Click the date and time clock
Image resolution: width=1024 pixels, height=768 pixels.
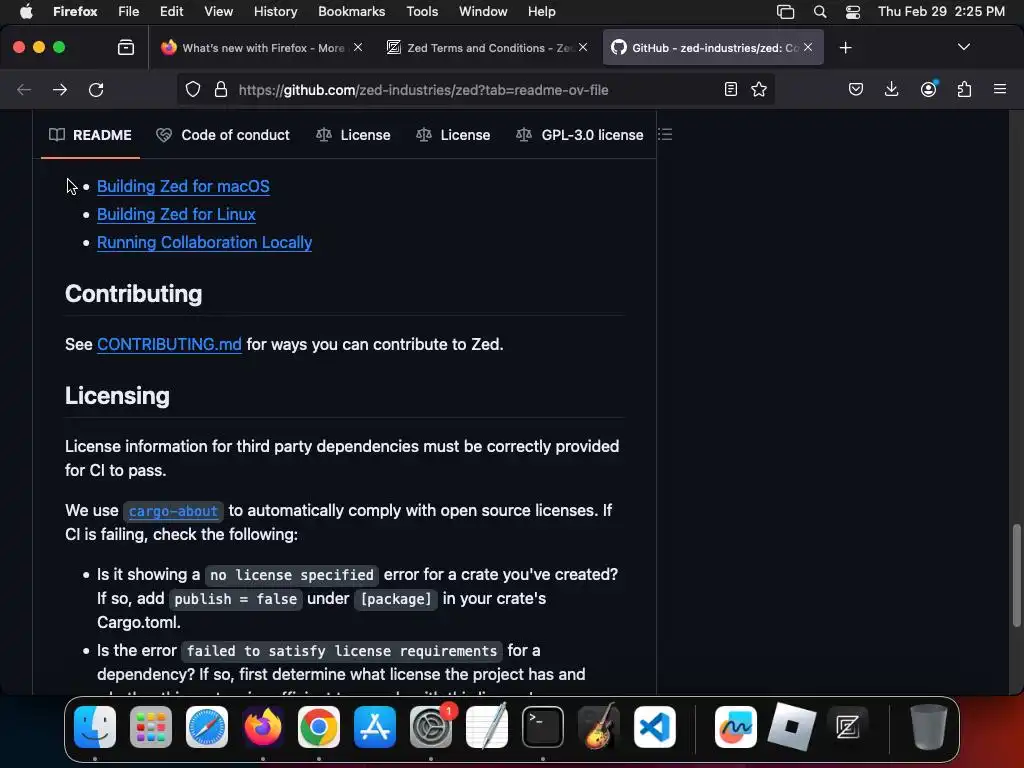(x=941, y=12)
